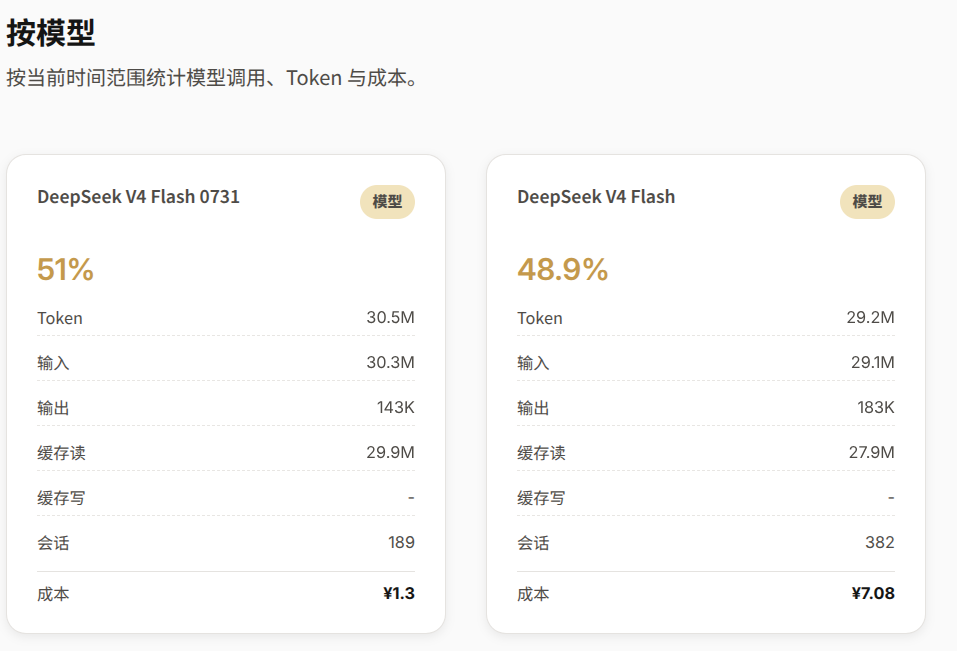The image size is (957, 651).
Task: Click 会话 label in the 189 row
Action: click(53, 543)
